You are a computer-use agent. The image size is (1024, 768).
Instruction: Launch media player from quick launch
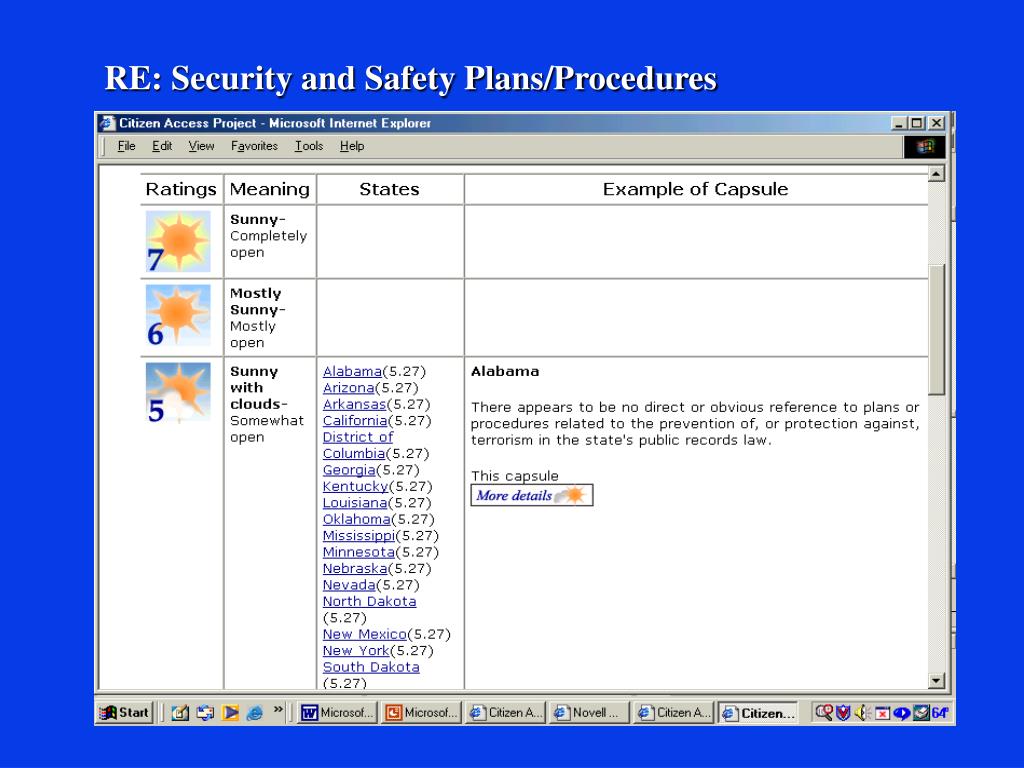point(230,712)
